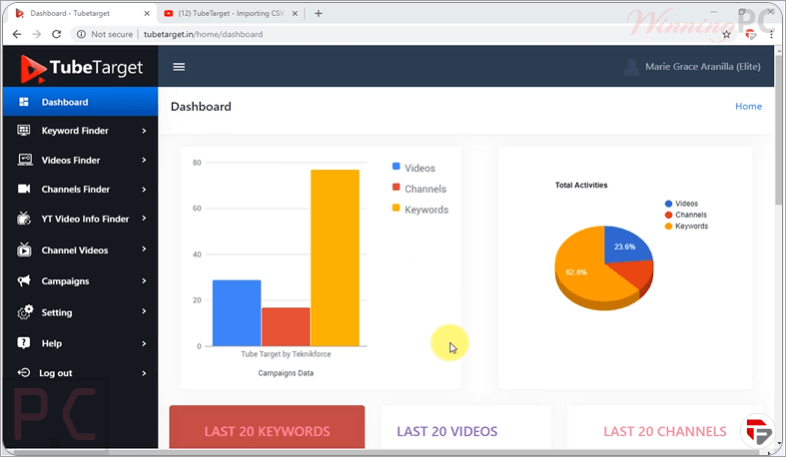Open a new browser tab
Viewport: 786px width, 457px height.
coord(318,14)
